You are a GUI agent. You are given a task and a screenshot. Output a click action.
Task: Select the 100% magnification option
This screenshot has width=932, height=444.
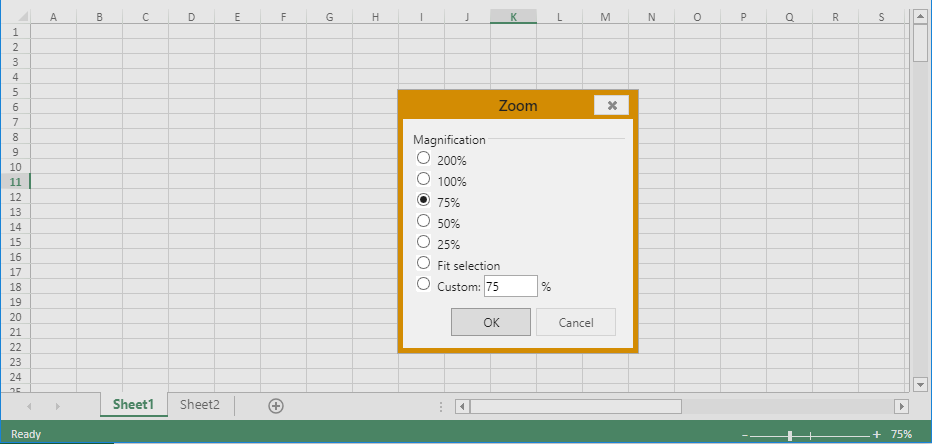tap(423, 178)
